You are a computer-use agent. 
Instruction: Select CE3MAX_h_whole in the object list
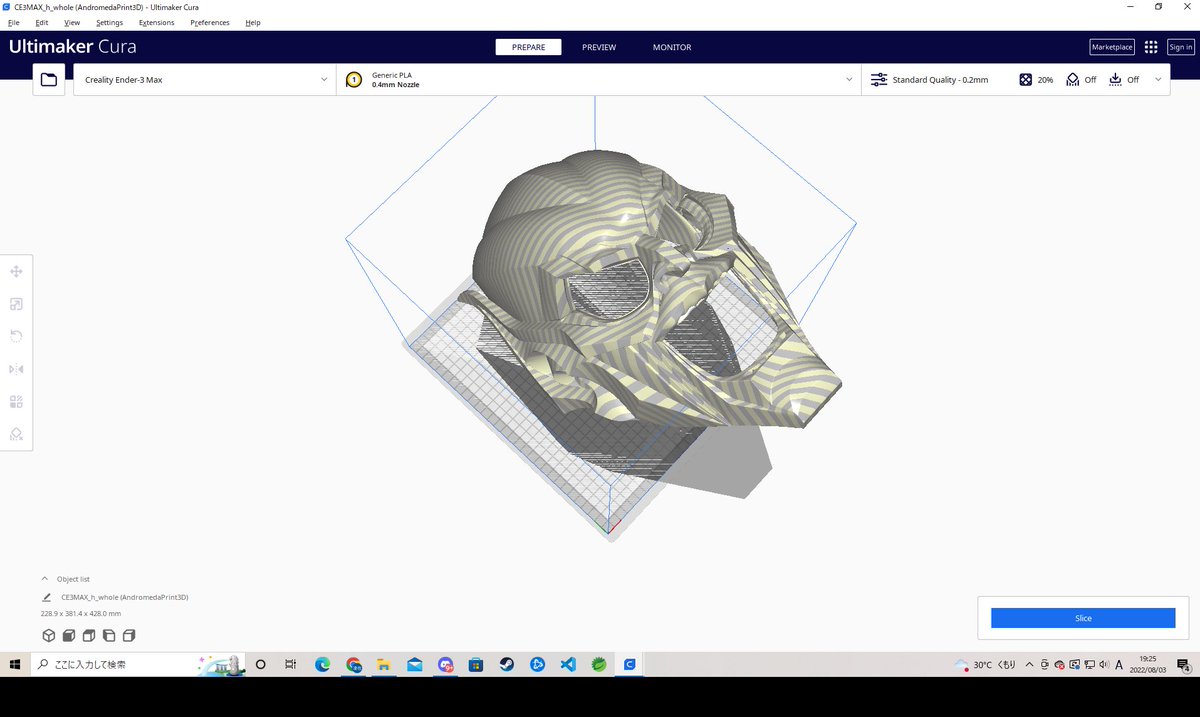pyautogui.click(x=124, y=597)
